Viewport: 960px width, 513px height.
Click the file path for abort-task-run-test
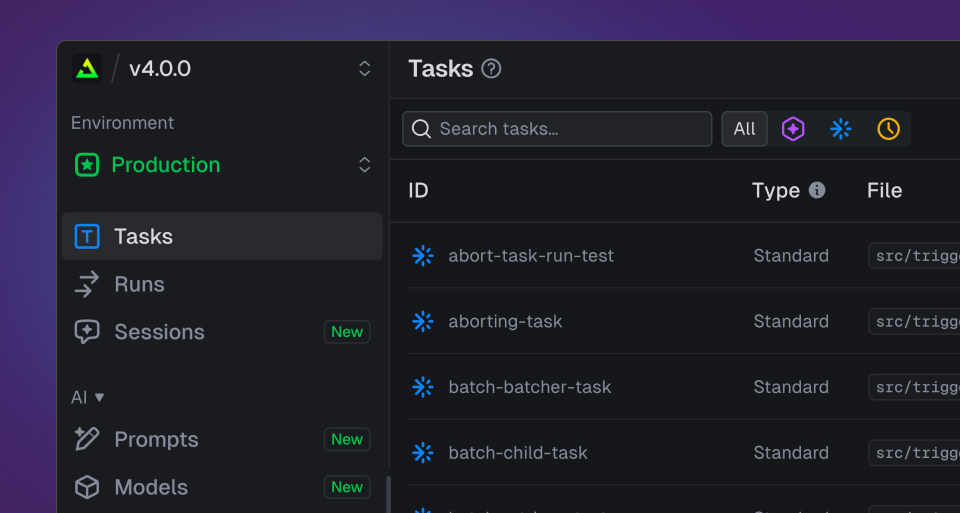914,255
